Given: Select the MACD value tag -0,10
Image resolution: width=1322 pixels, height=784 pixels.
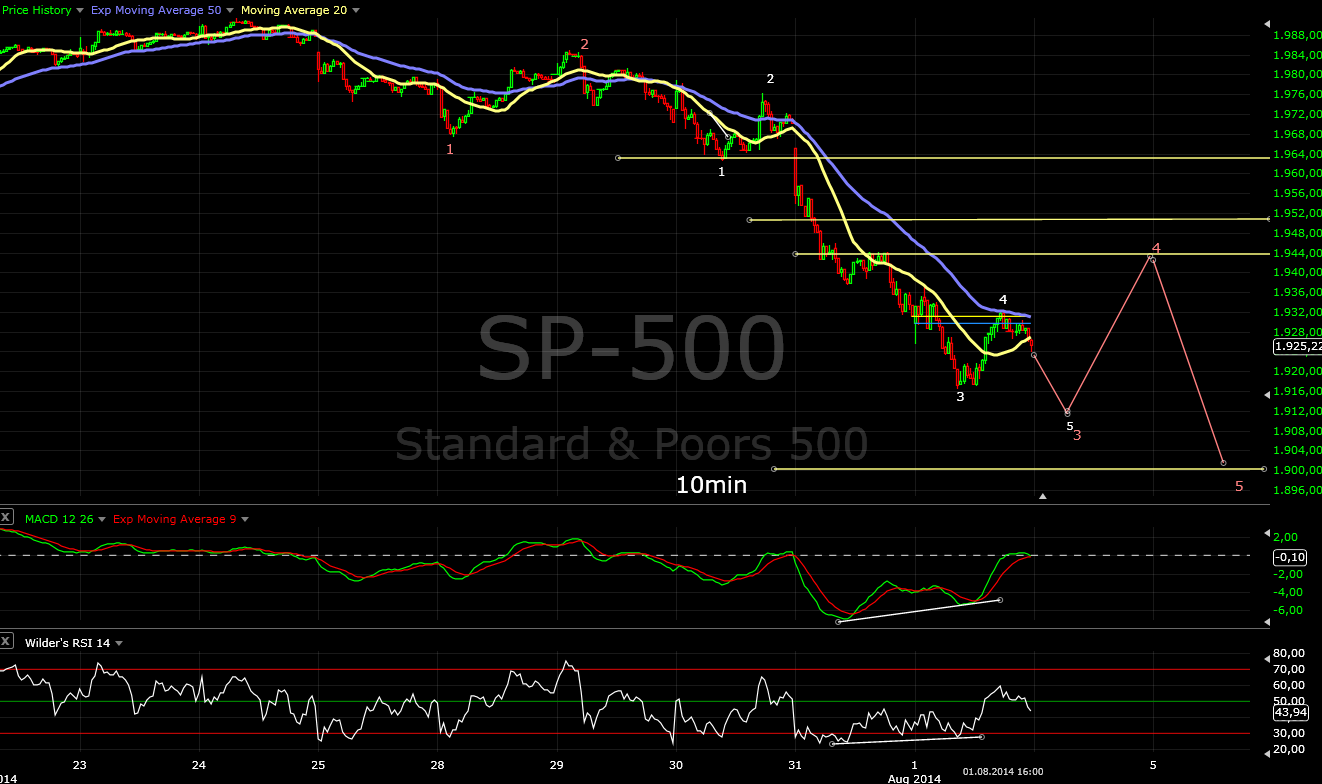Looking at the screenshot, I should [1290, 557].
